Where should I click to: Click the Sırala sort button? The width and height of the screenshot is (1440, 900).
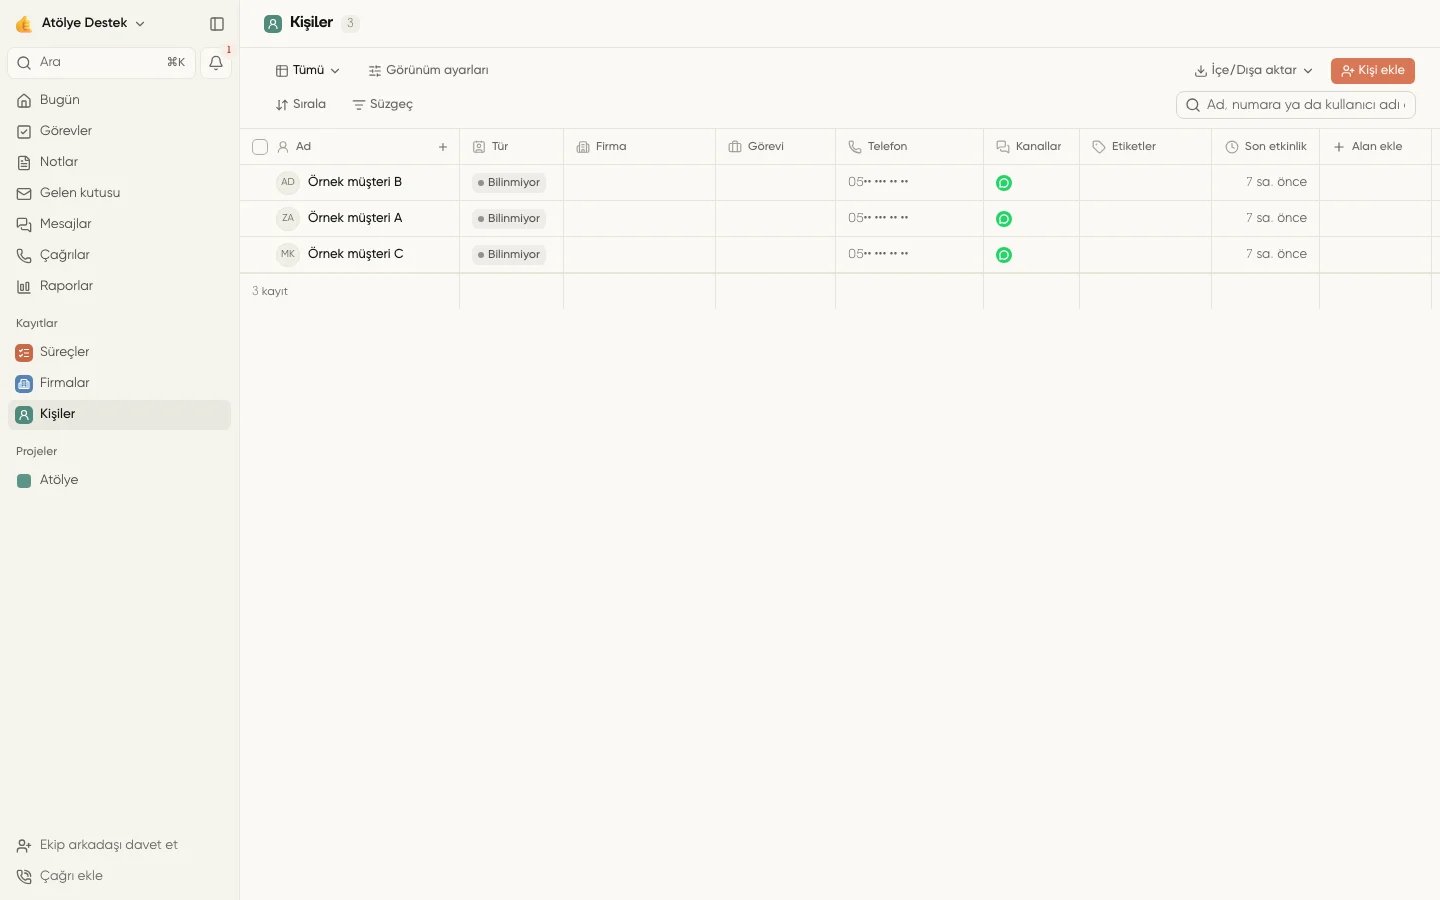301,105
